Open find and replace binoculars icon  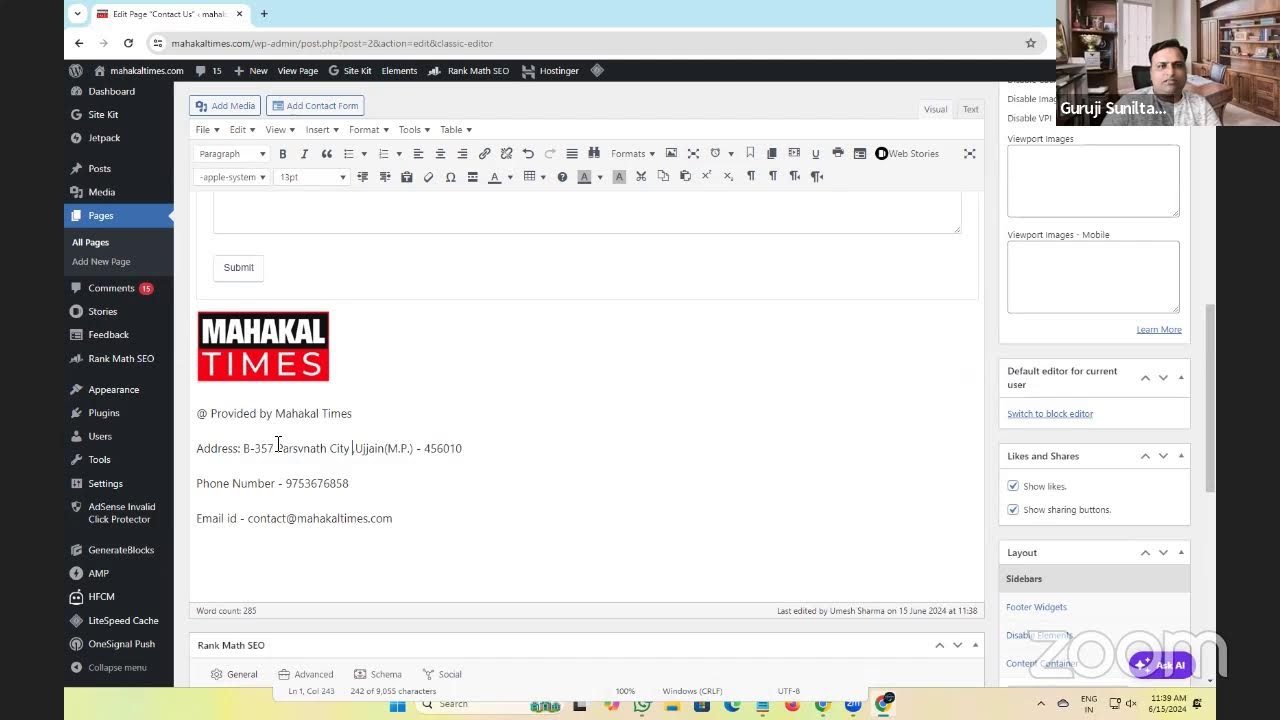tap(594, 154)
